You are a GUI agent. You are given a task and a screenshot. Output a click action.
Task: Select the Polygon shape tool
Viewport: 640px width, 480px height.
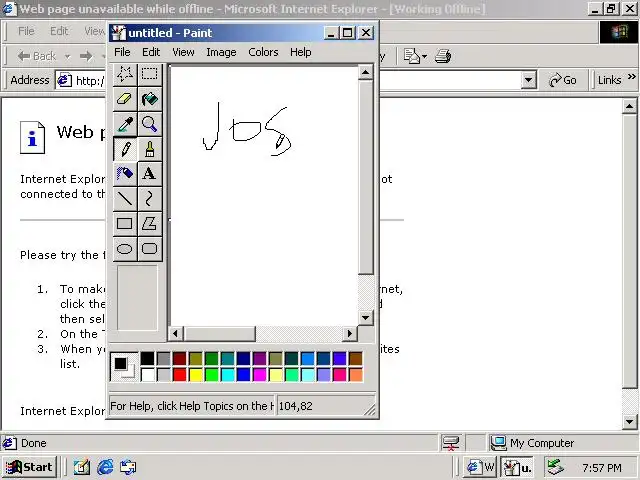coord(149,224)
